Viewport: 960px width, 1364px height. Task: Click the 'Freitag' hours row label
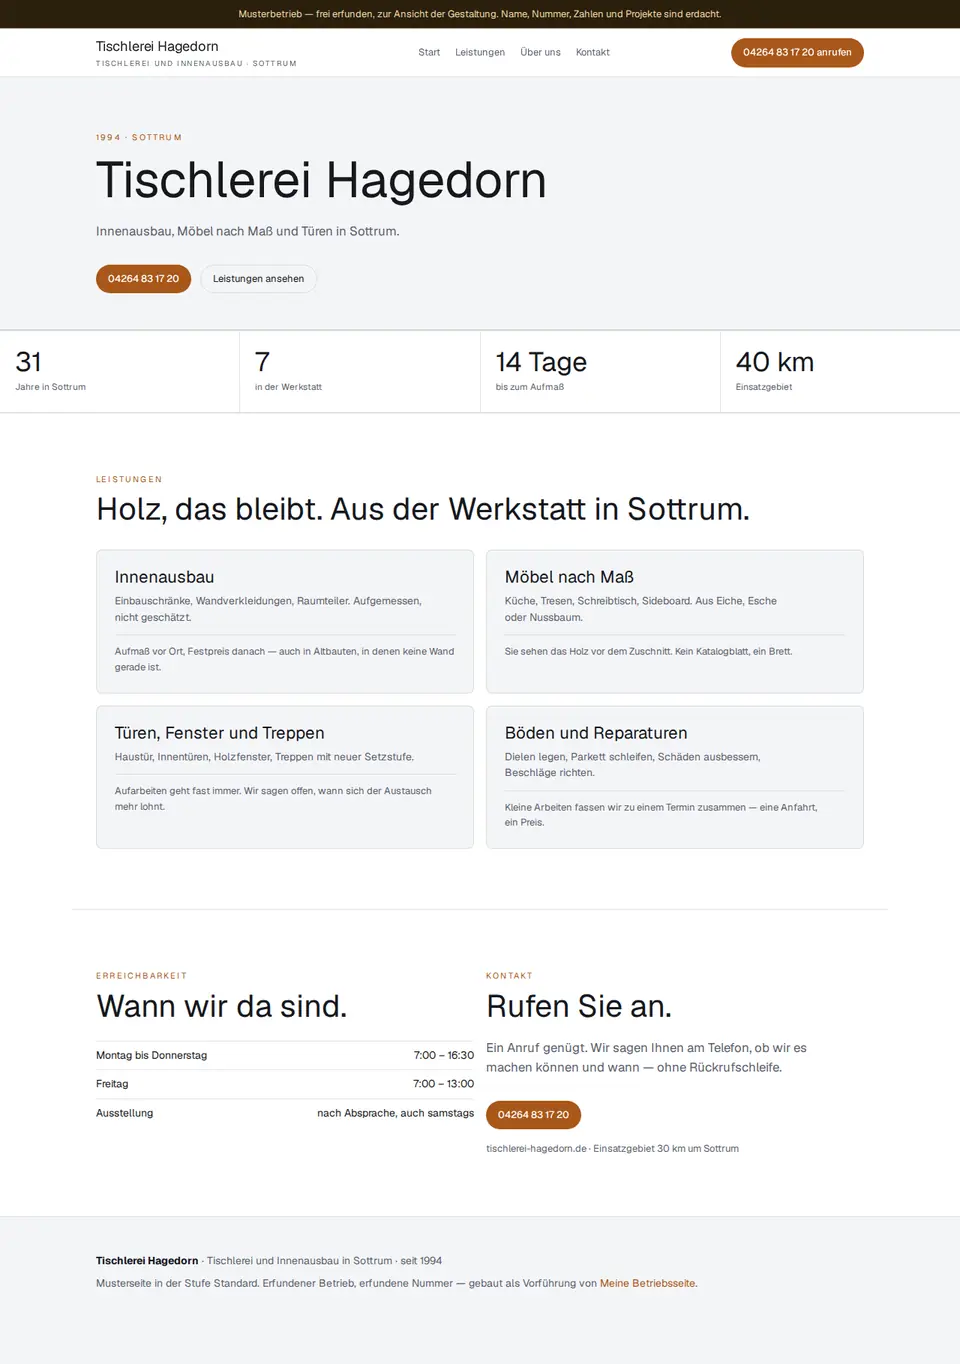(112, 1084)
